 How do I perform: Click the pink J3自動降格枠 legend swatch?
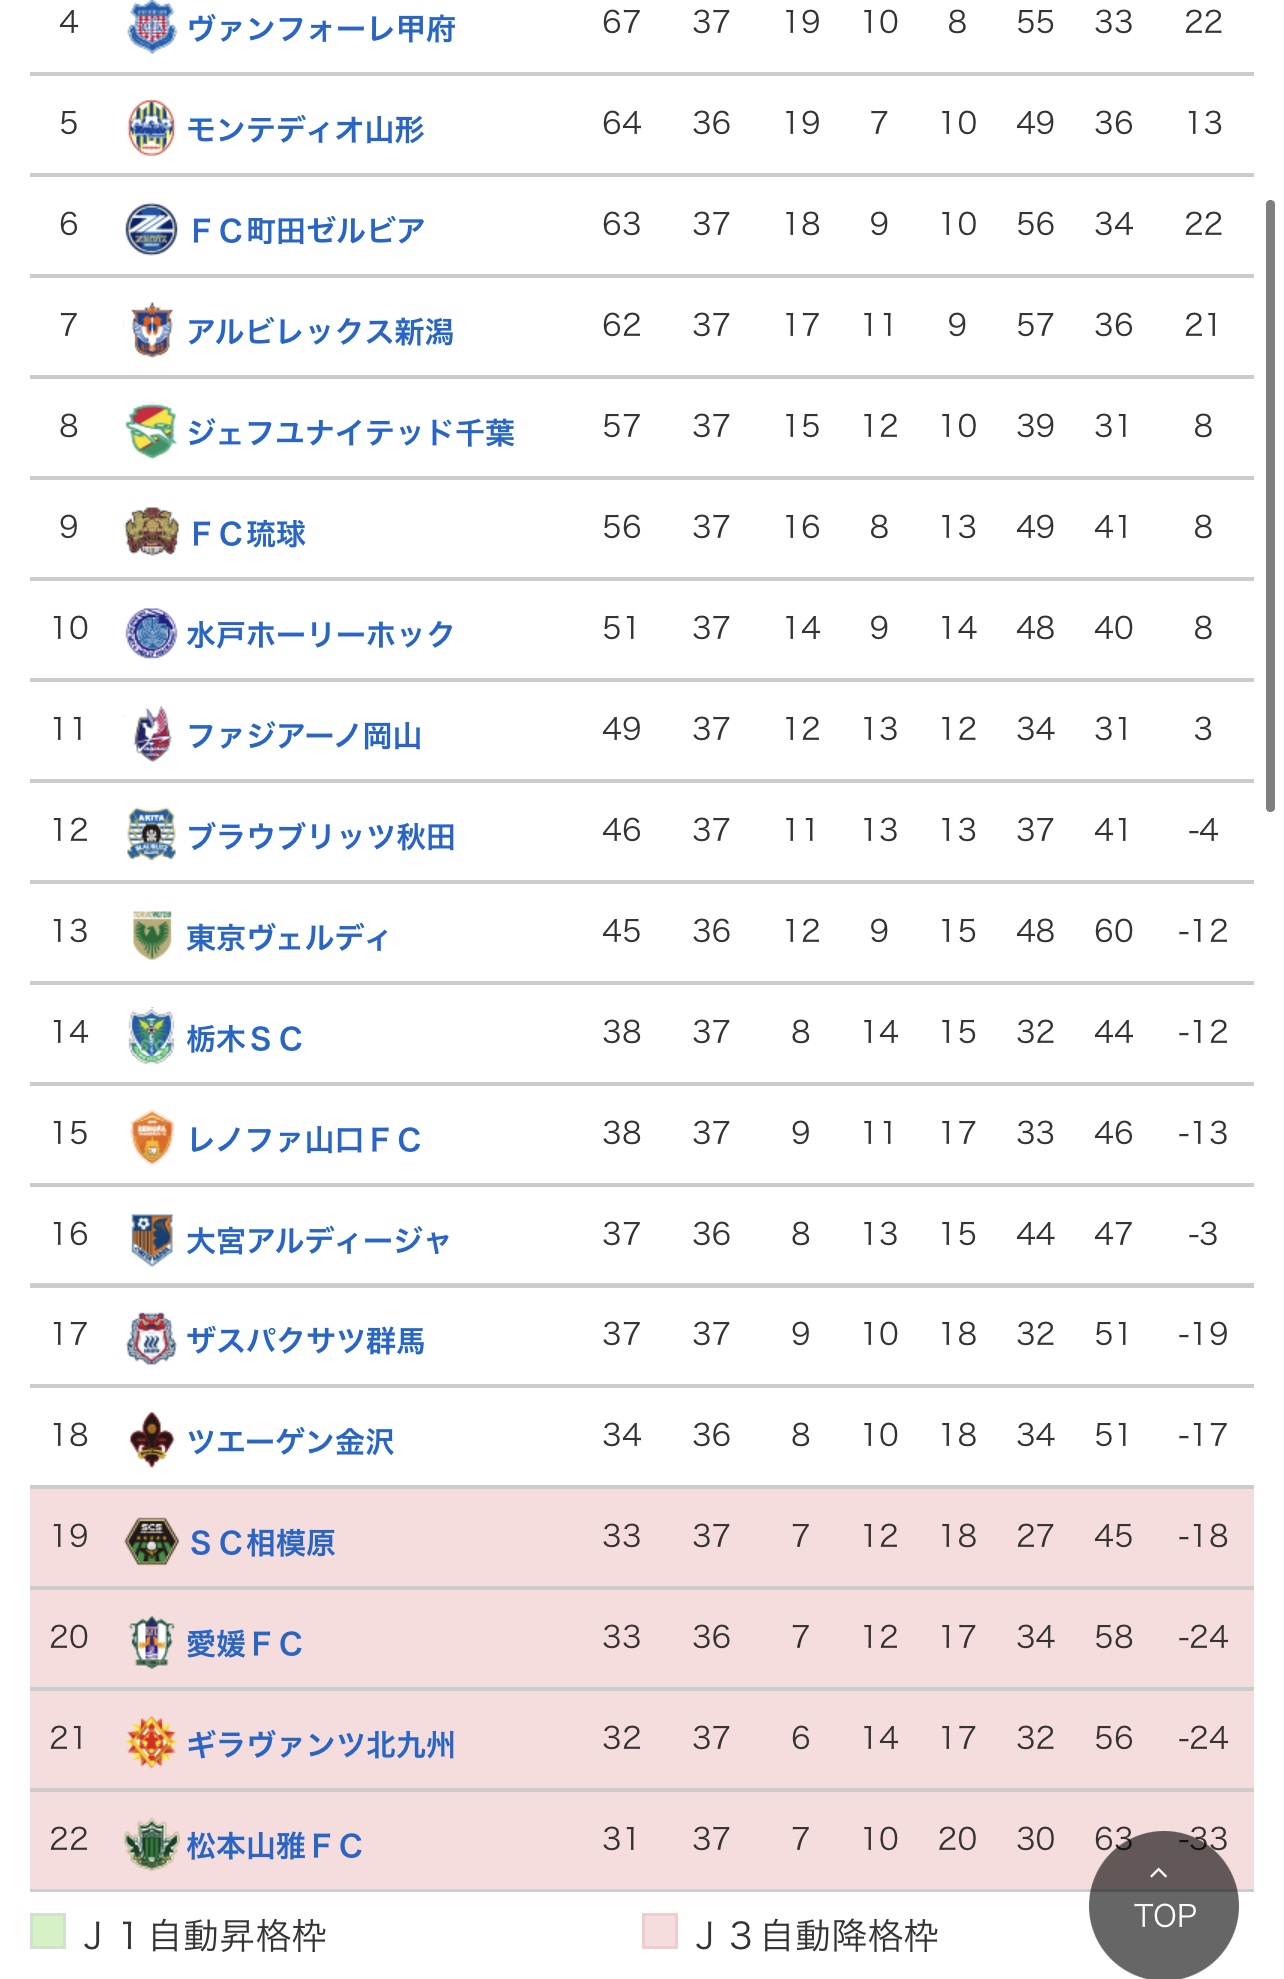(x=659, y=1931)
